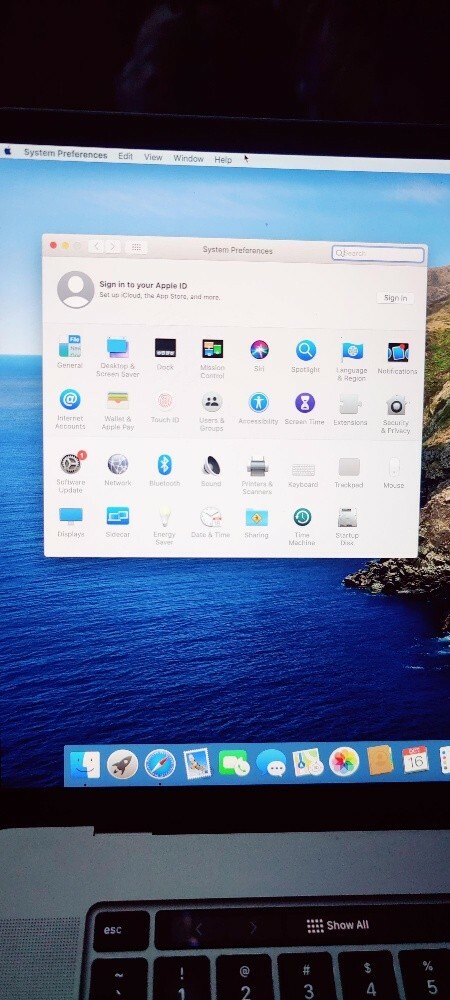Viewport: 450px width, 1000px height.
Task: Launch Finder from the Dock
Action: 85,764
